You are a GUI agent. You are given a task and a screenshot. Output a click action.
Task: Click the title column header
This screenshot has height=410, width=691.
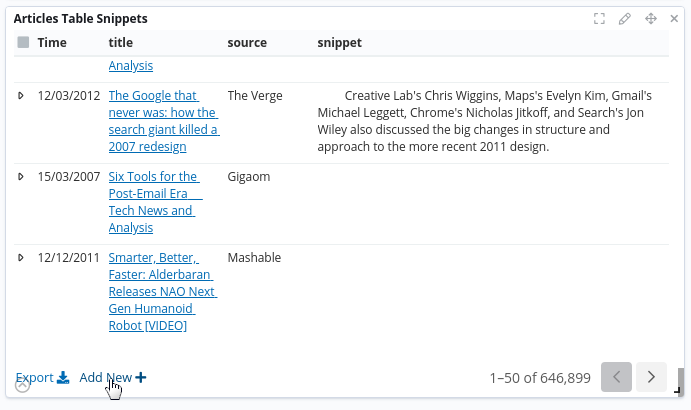coord(120,43)
